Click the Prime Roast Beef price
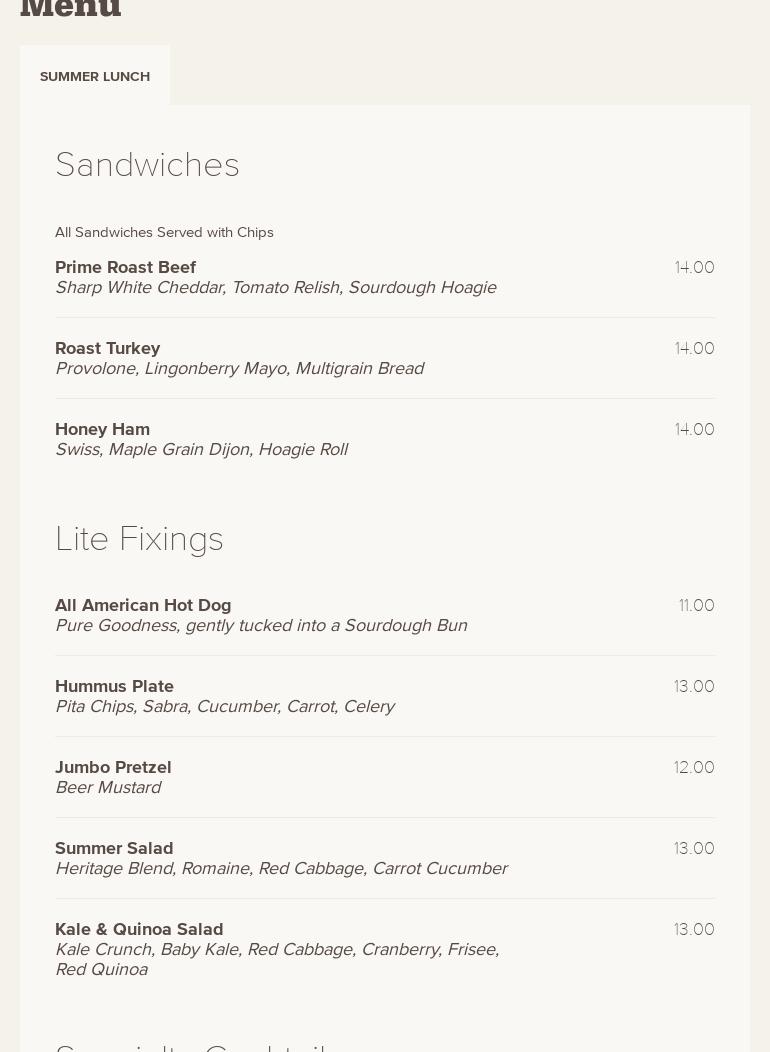Screen dimensions: 770x1052 (x=694, y=267)
